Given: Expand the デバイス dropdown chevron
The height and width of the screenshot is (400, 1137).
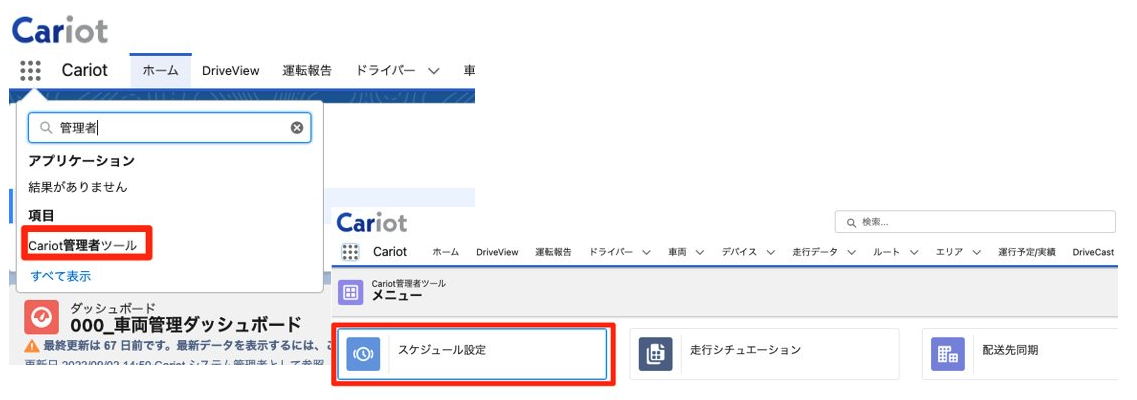Looking at the screenshot, I should (770, 252).
